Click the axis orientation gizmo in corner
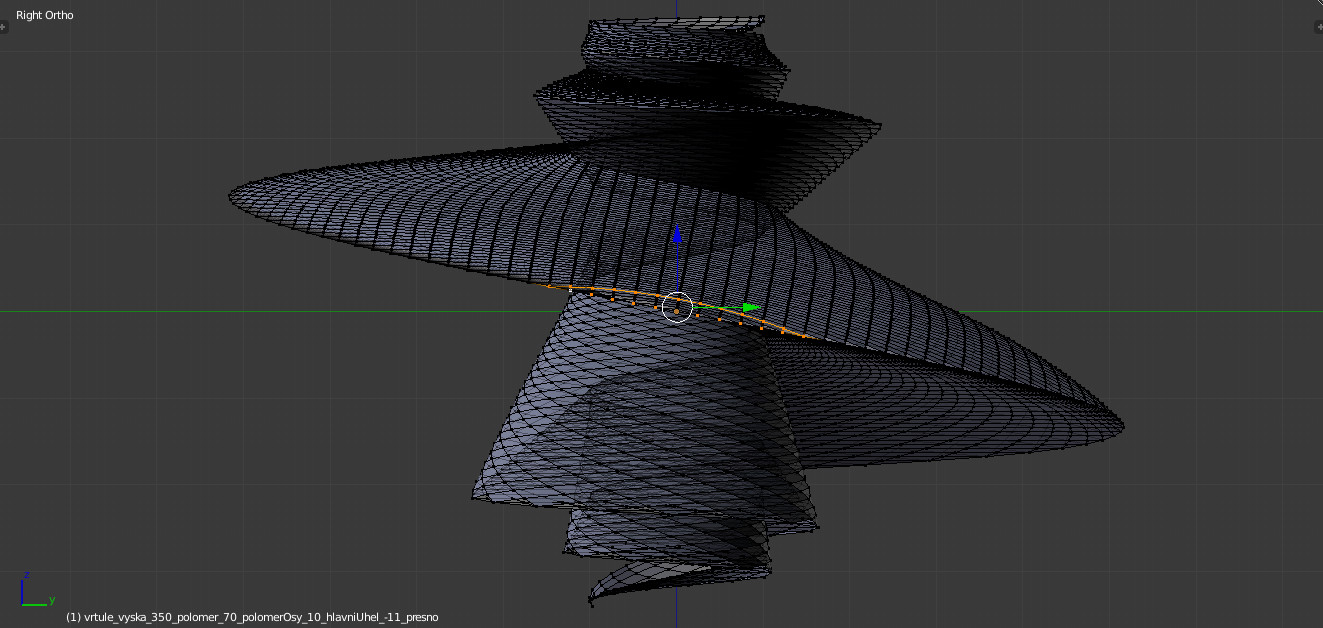This screenshot has width=1323, height=628. coord(35,590)
